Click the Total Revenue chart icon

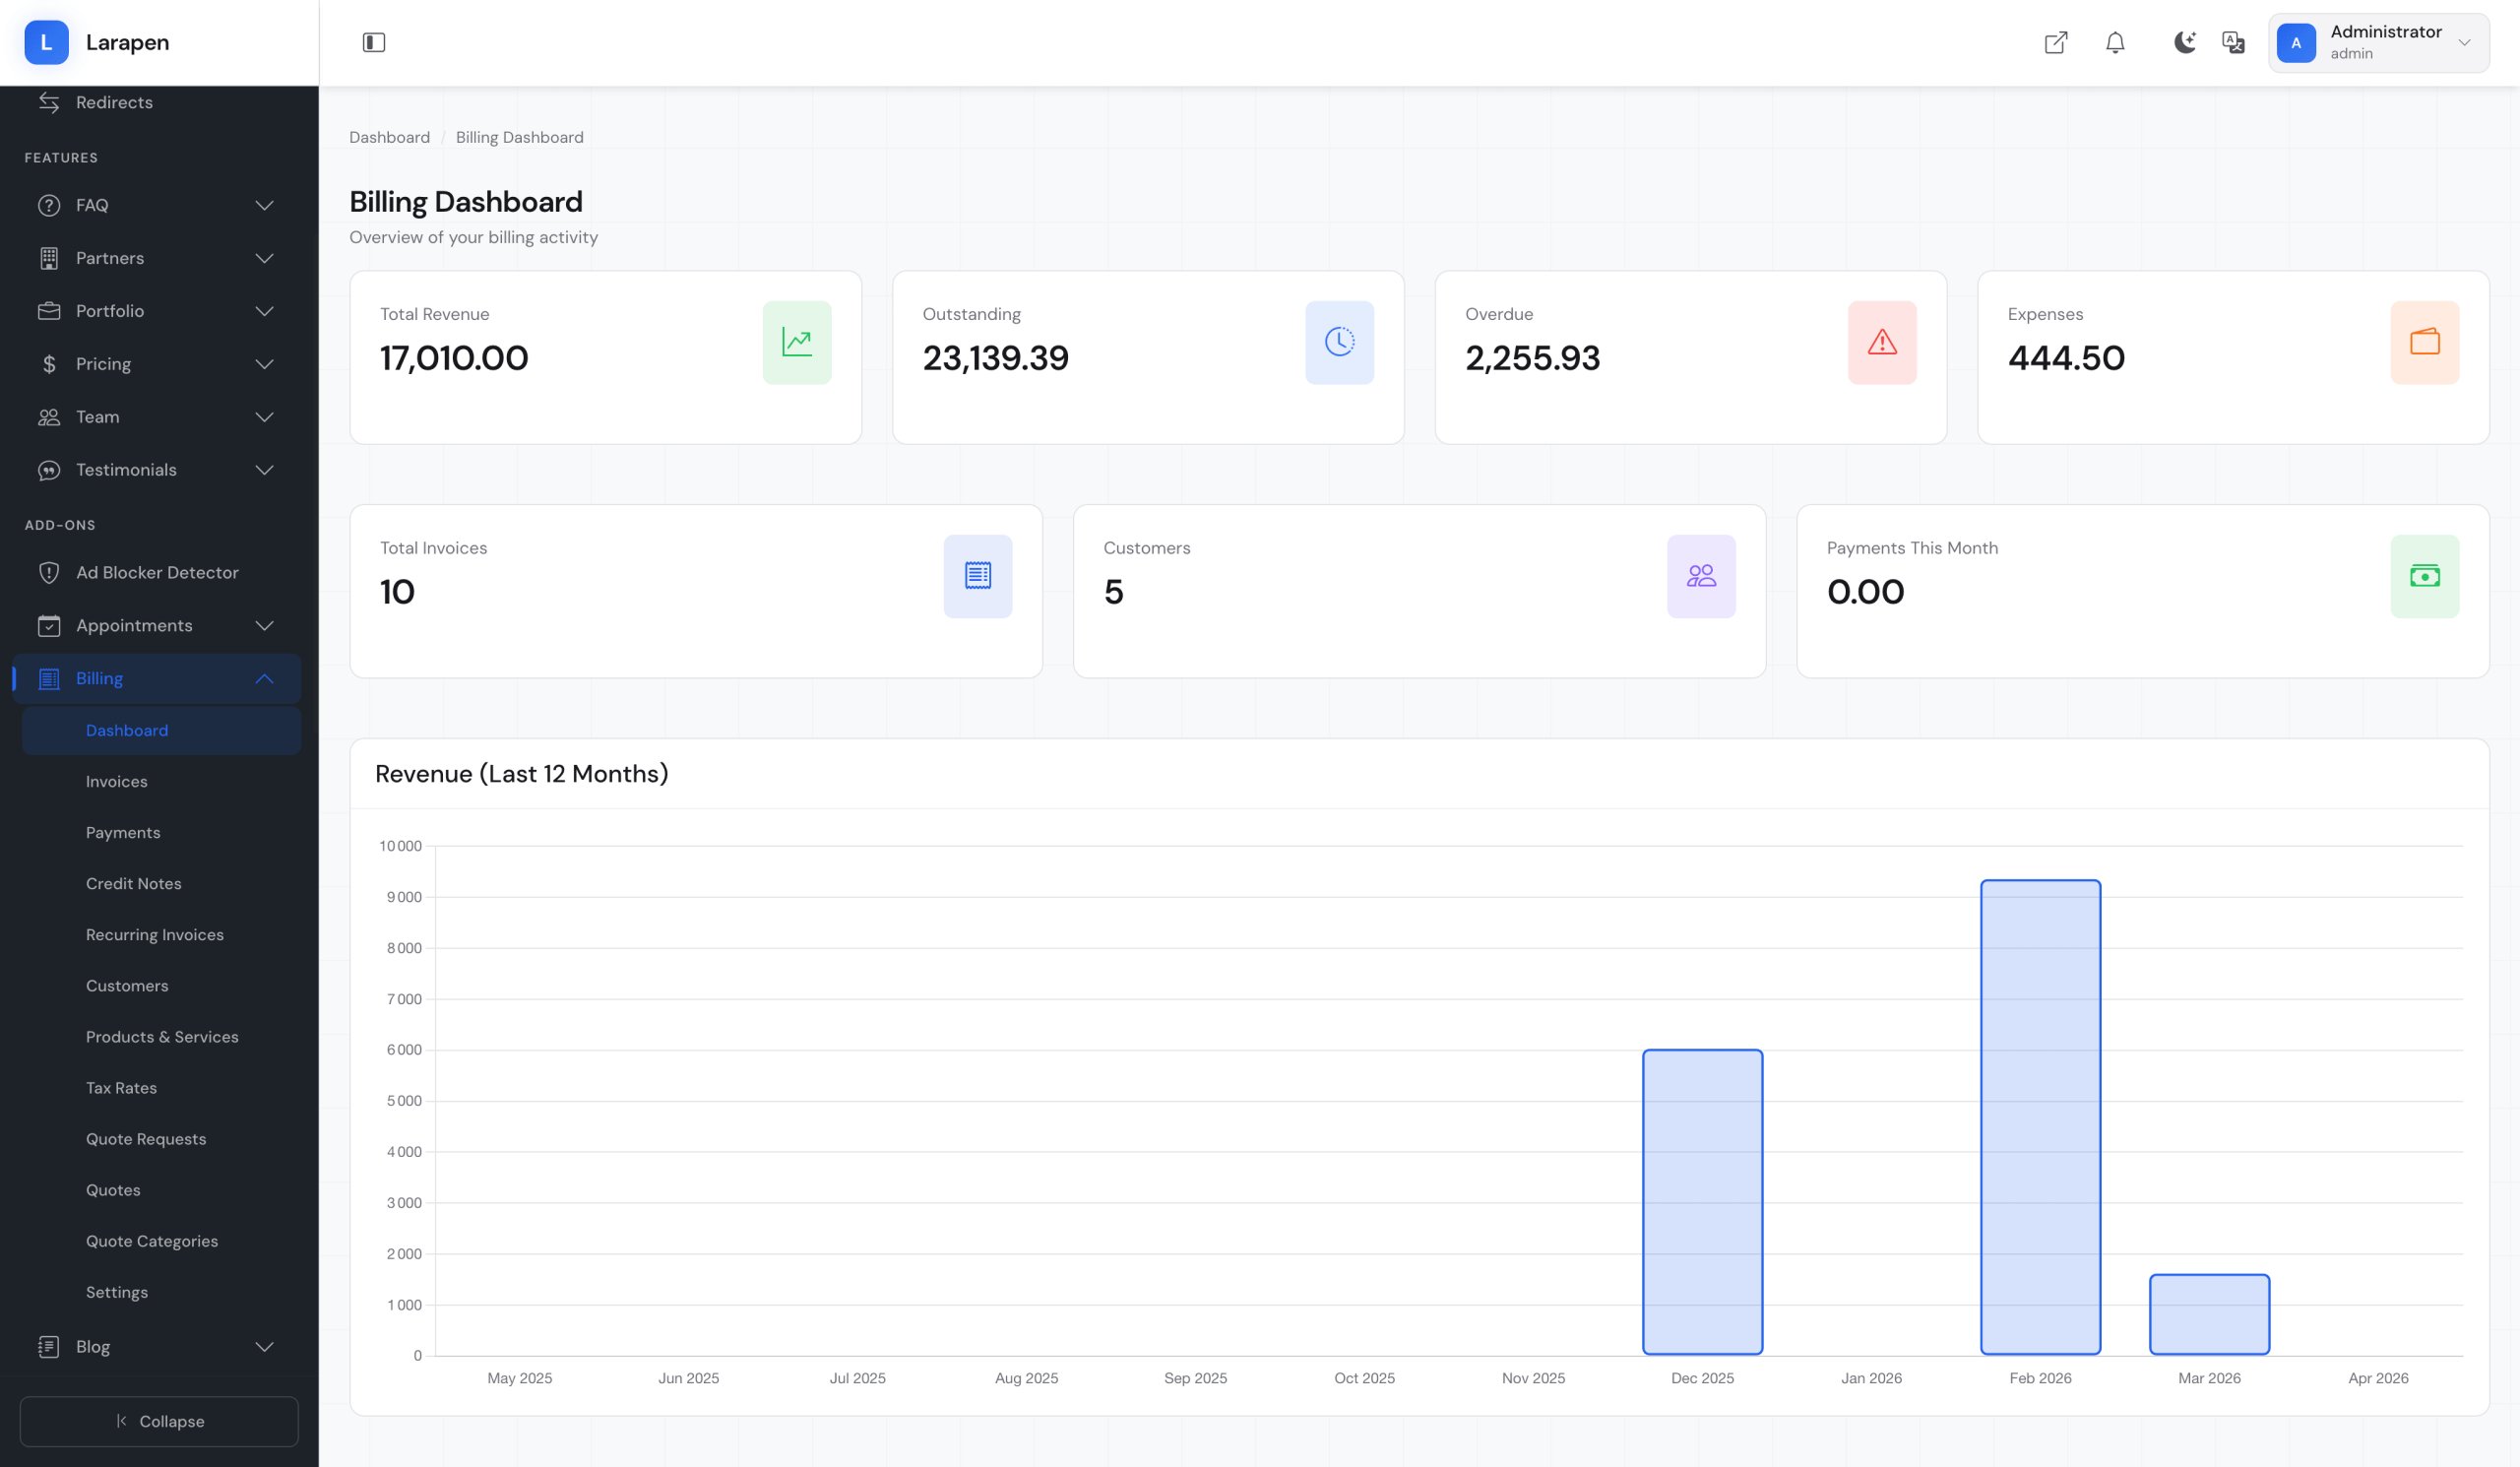point(796,342)
